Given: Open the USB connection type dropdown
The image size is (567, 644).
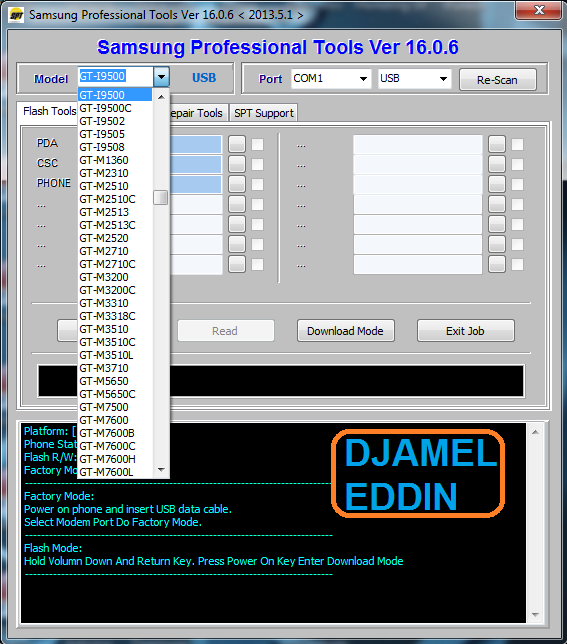Looking at the screenshot, I should pyautogui.click(x=414, y=78).
